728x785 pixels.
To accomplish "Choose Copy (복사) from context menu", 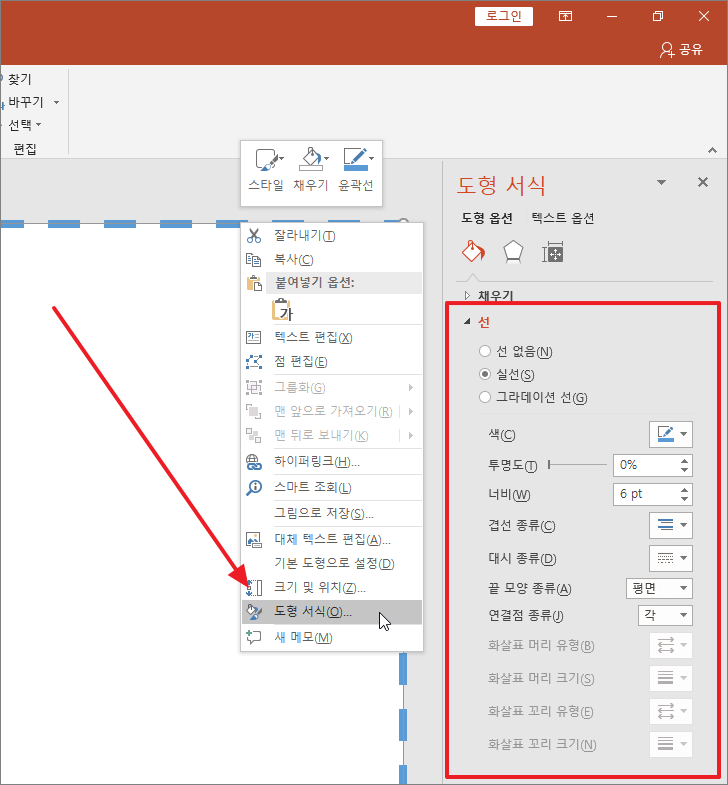I will (332, 259).
